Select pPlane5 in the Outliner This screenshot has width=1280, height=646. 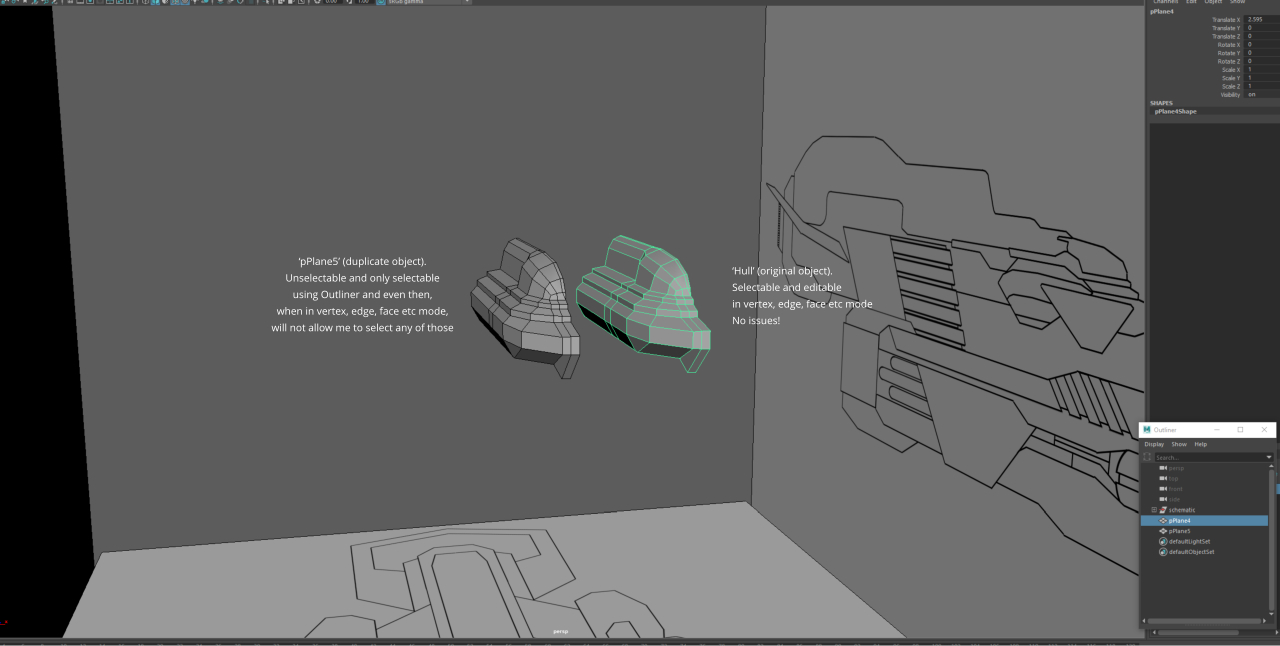click(1177, 531)
